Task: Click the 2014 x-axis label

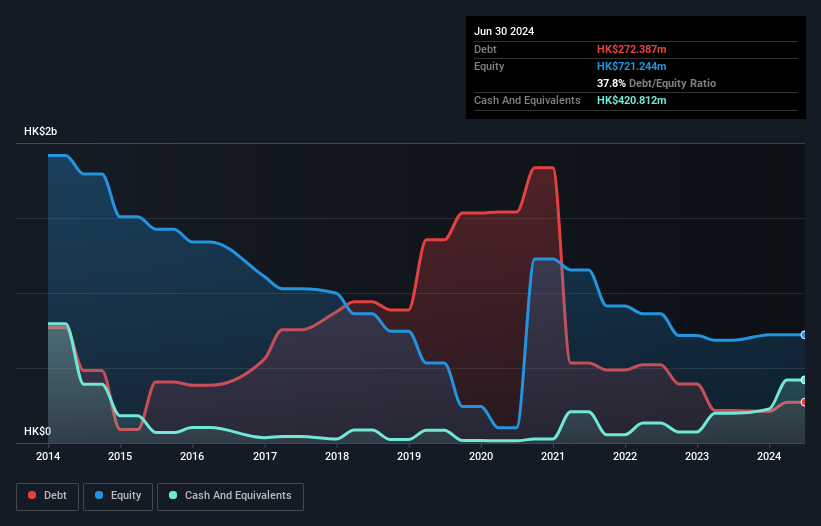Action: (48, 456)
